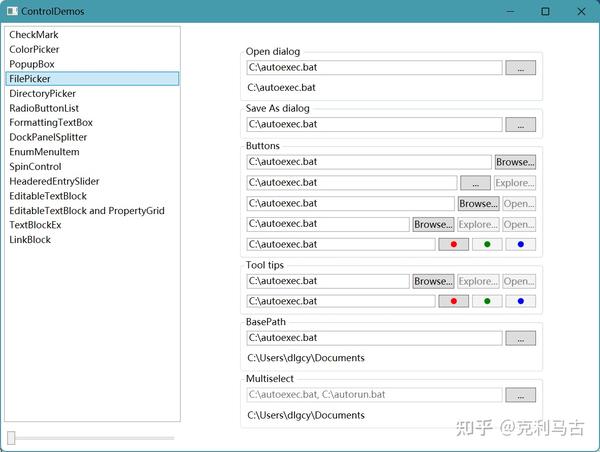Viewport: 600px width, 452px height.
Task: Click the ellipsis button beside Explore in Buttons
Action: tap(475, 183)
